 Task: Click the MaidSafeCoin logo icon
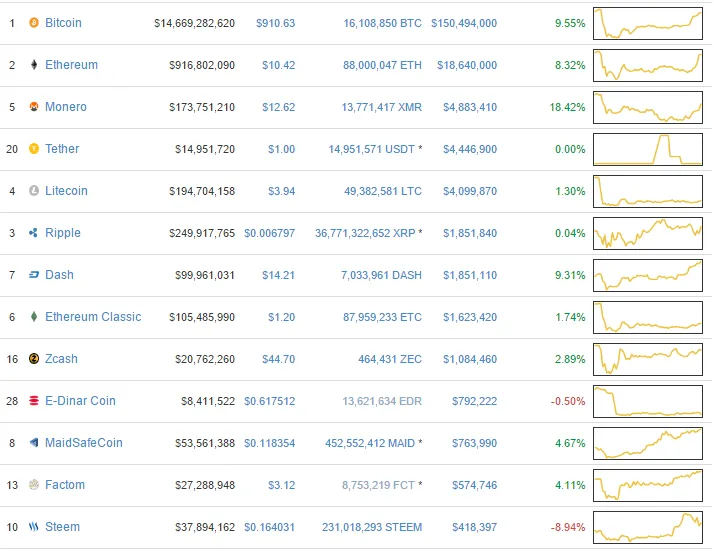point(34,442)
